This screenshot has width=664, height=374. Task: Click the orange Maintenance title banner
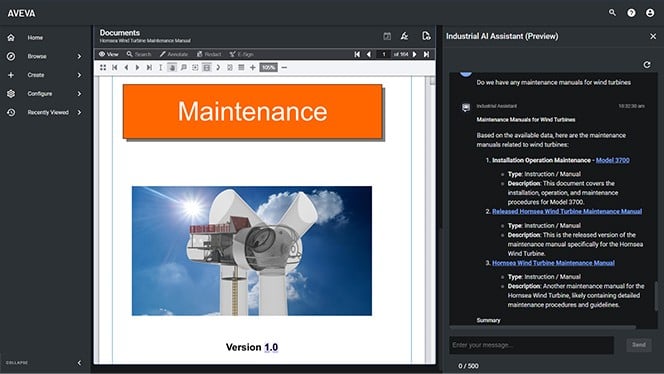coord(253,112)
